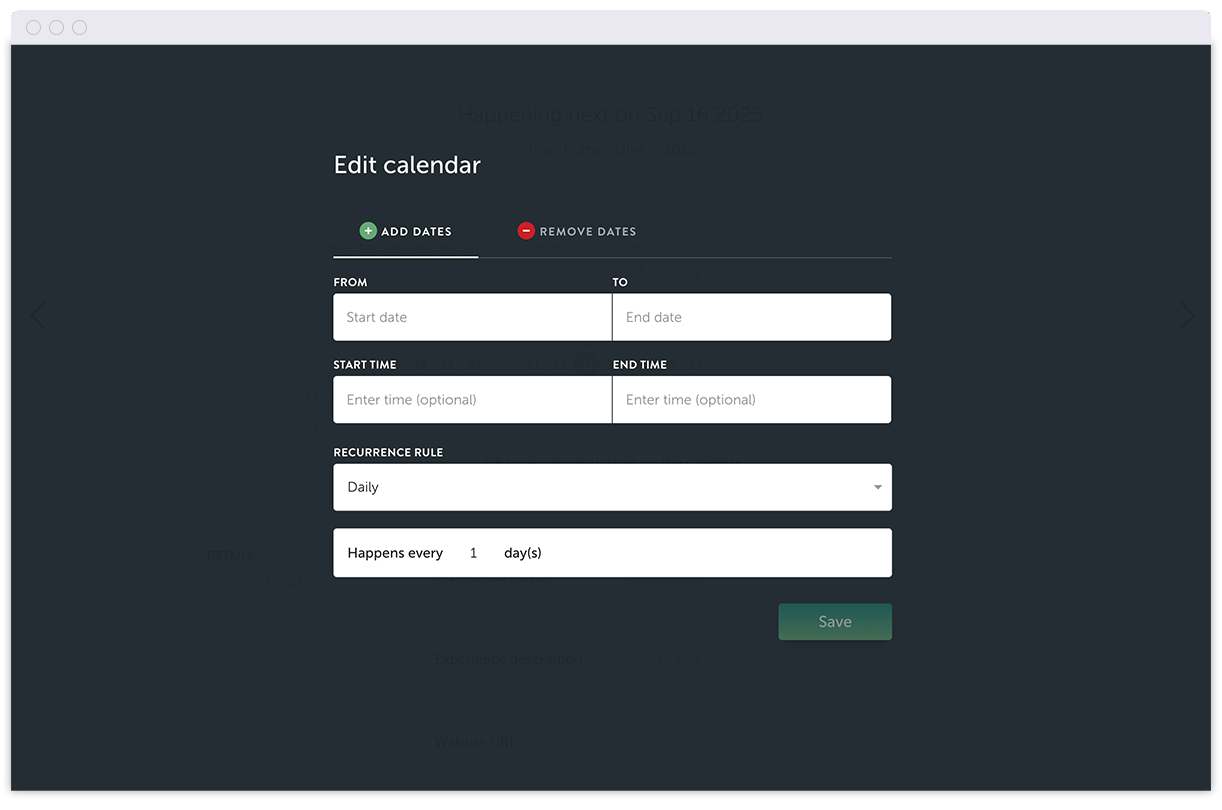
Task: Click the green plus icon for adding dates
Action: pos(368,231)
